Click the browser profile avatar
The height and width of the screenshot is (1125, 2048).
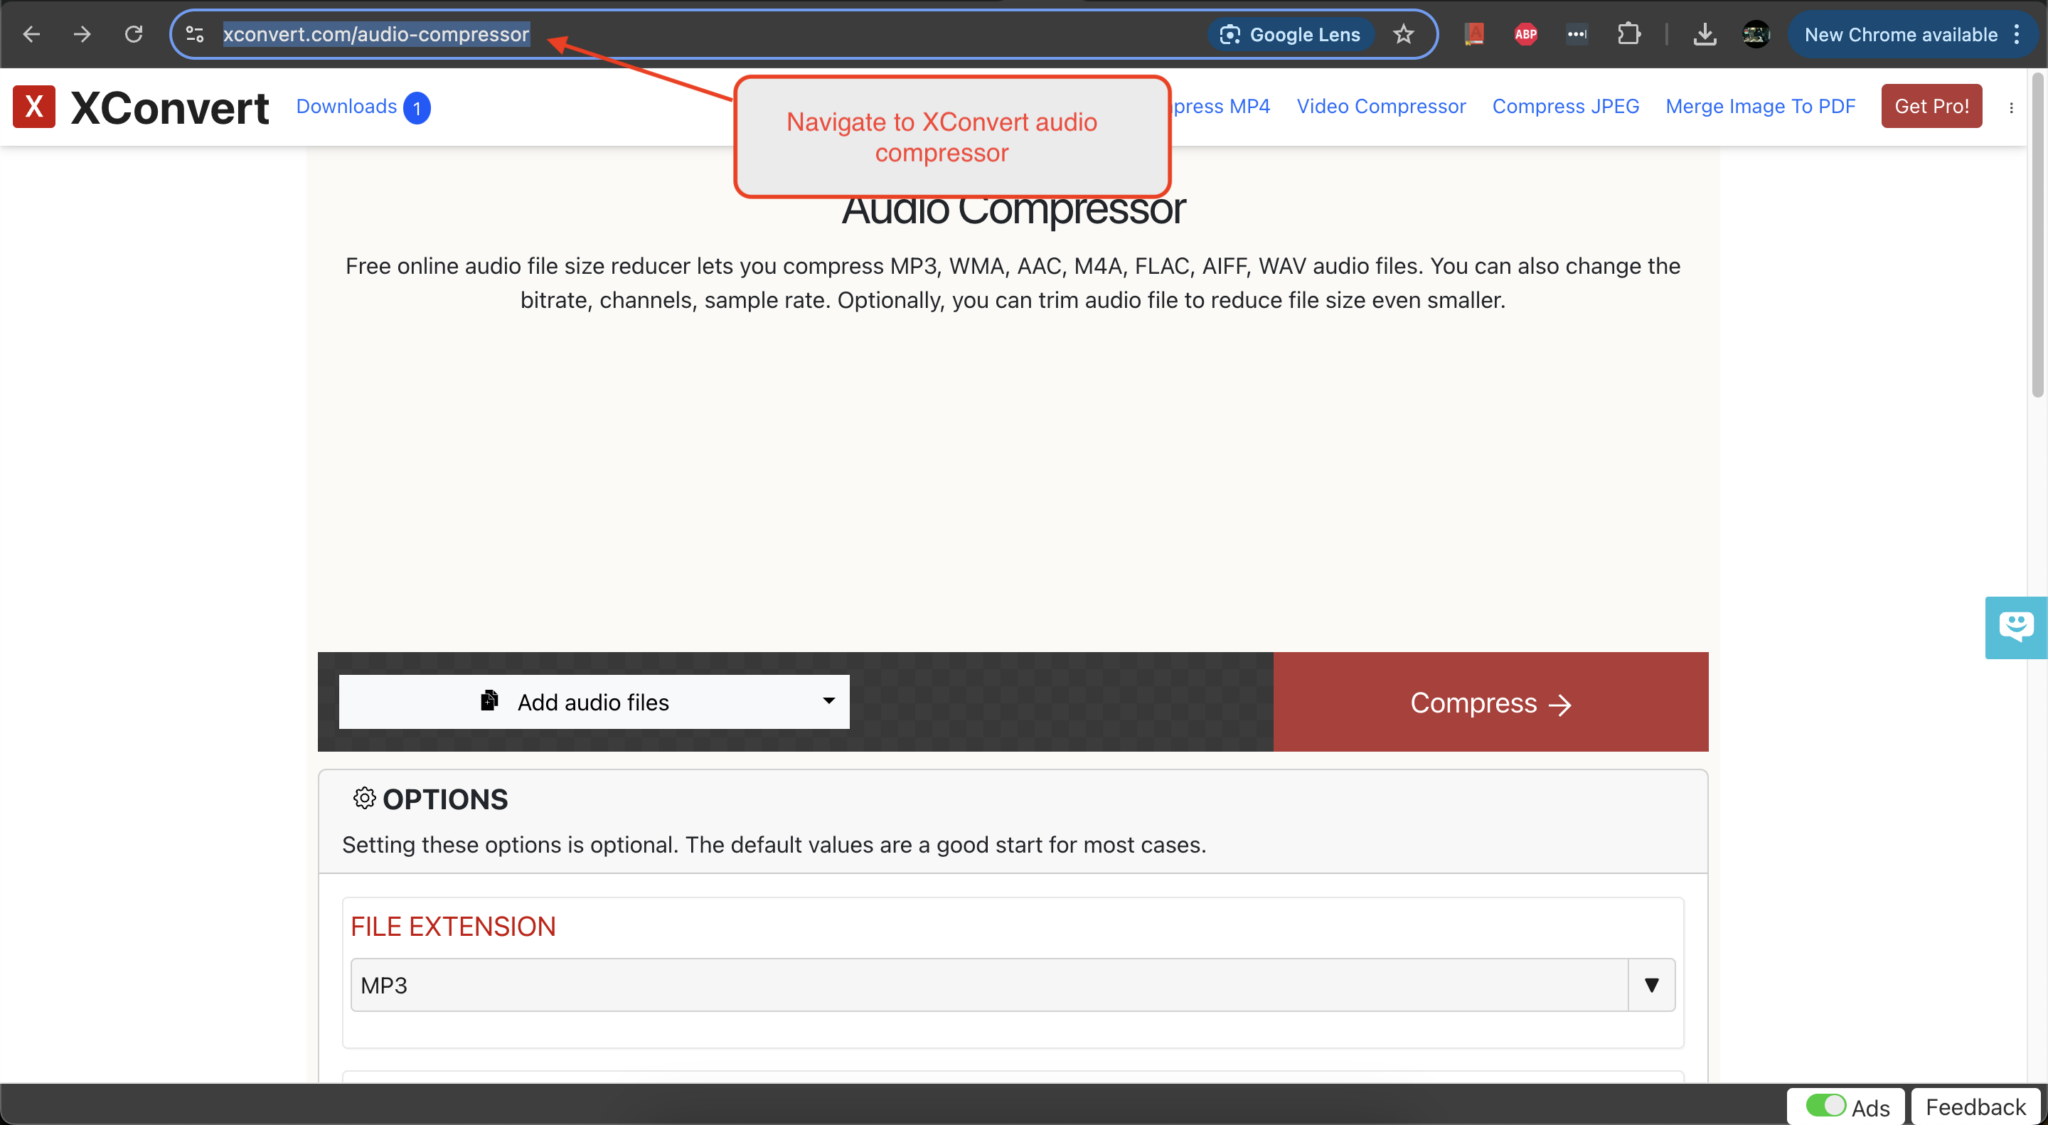coord(1756,34)
